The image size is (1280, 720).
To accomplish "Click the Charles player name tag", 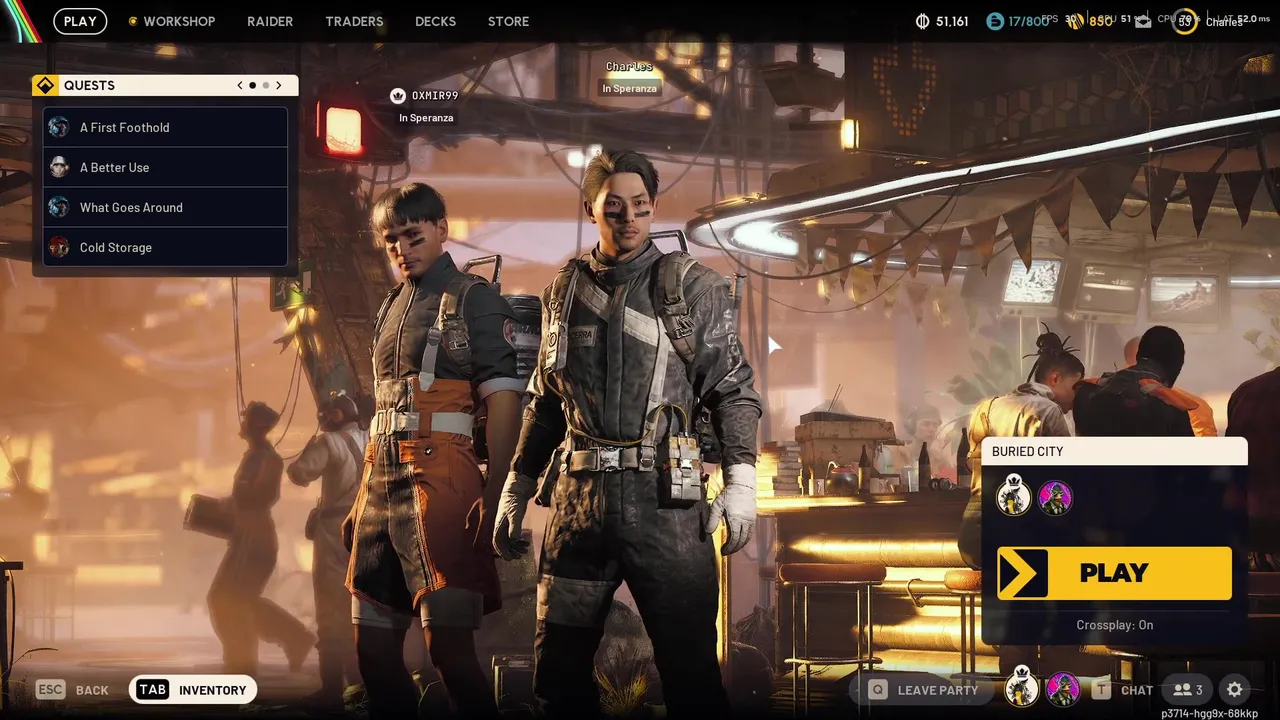I will point(629,66).
